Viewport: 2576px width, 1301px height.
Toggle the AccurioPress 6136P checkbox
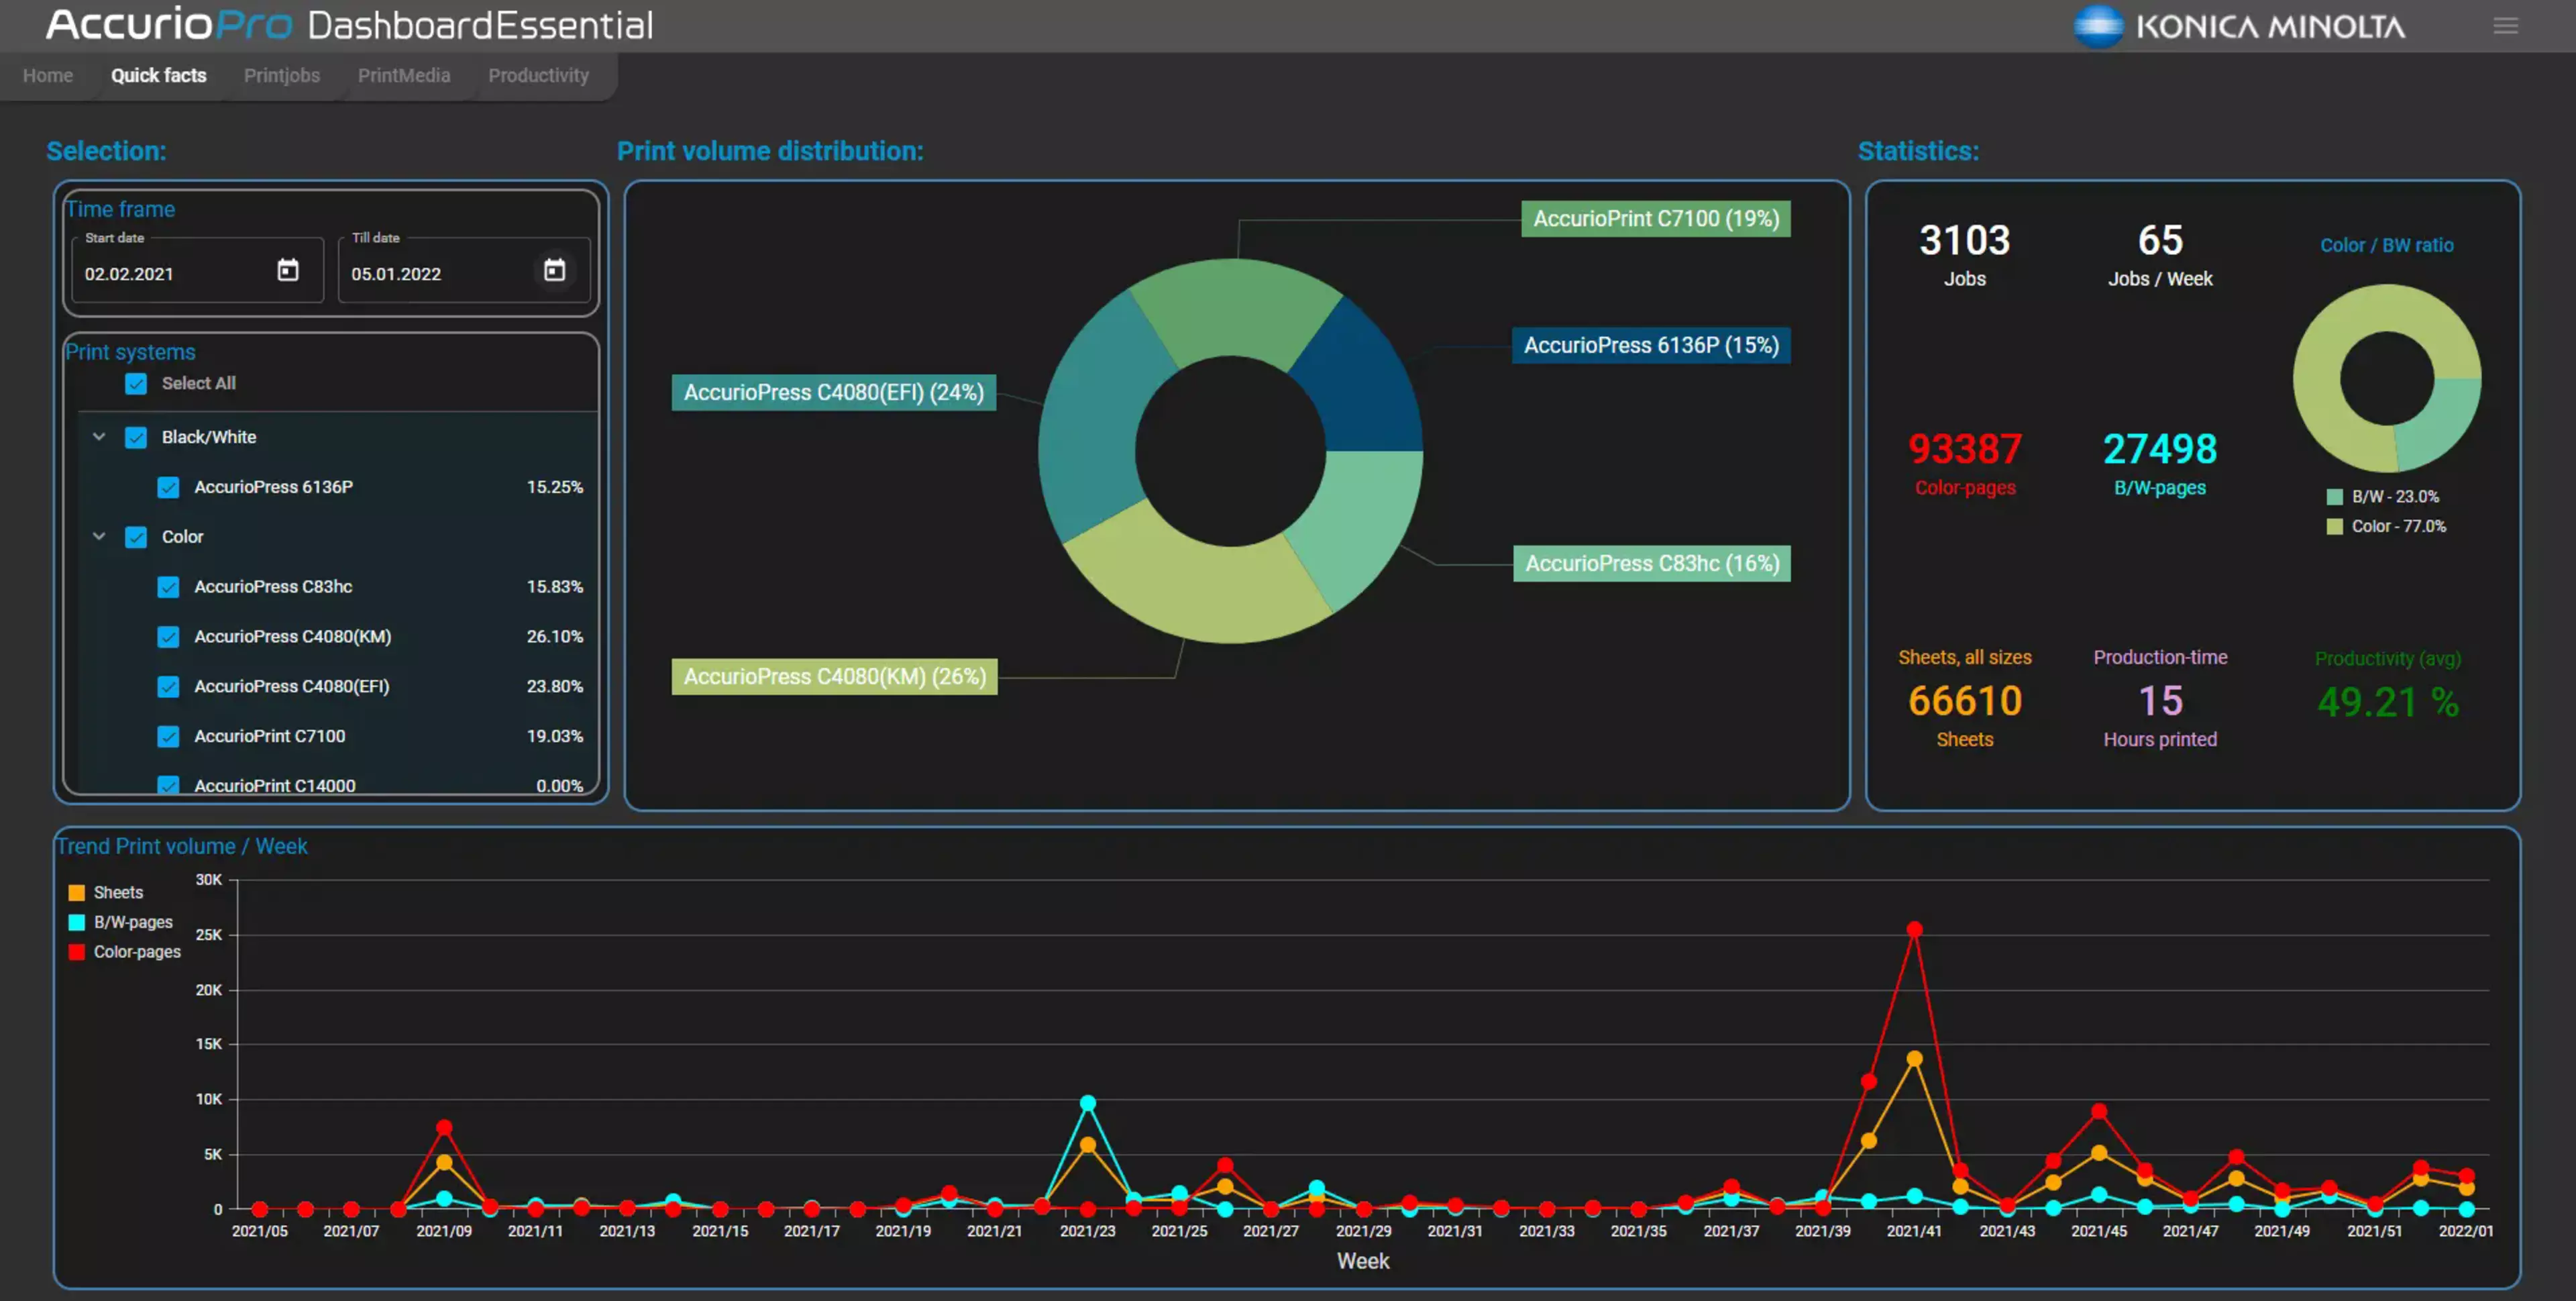click(x=168, y=487)
